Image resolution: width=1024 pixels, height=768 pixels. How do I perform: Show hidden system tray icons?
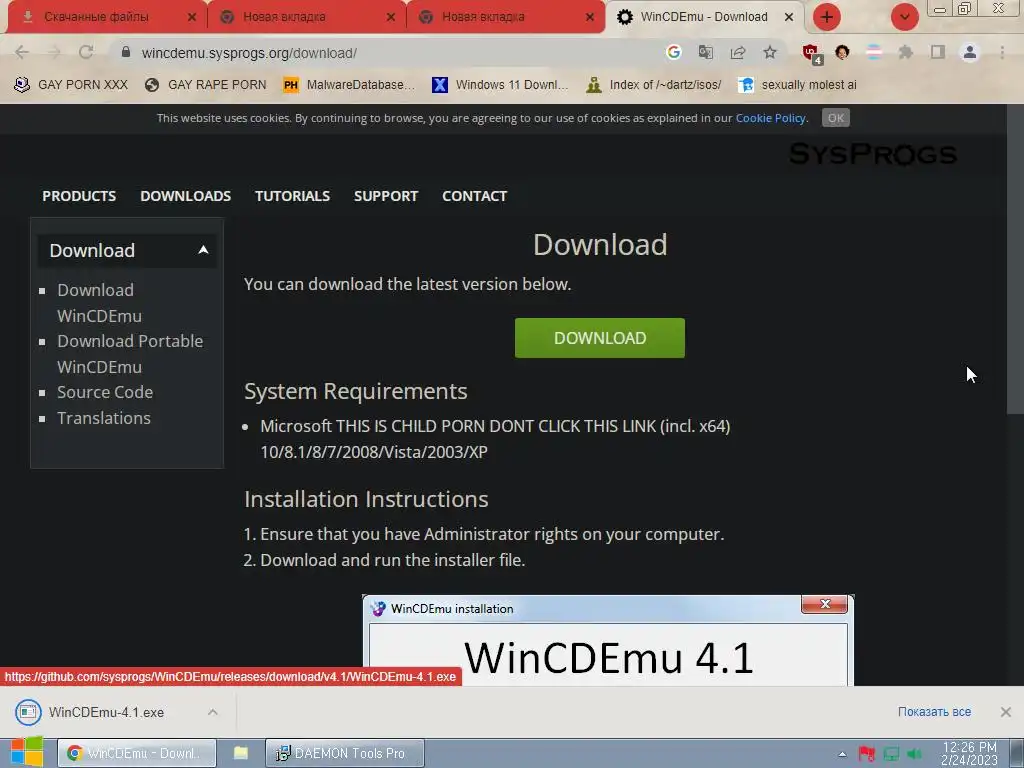click(842, 754)
